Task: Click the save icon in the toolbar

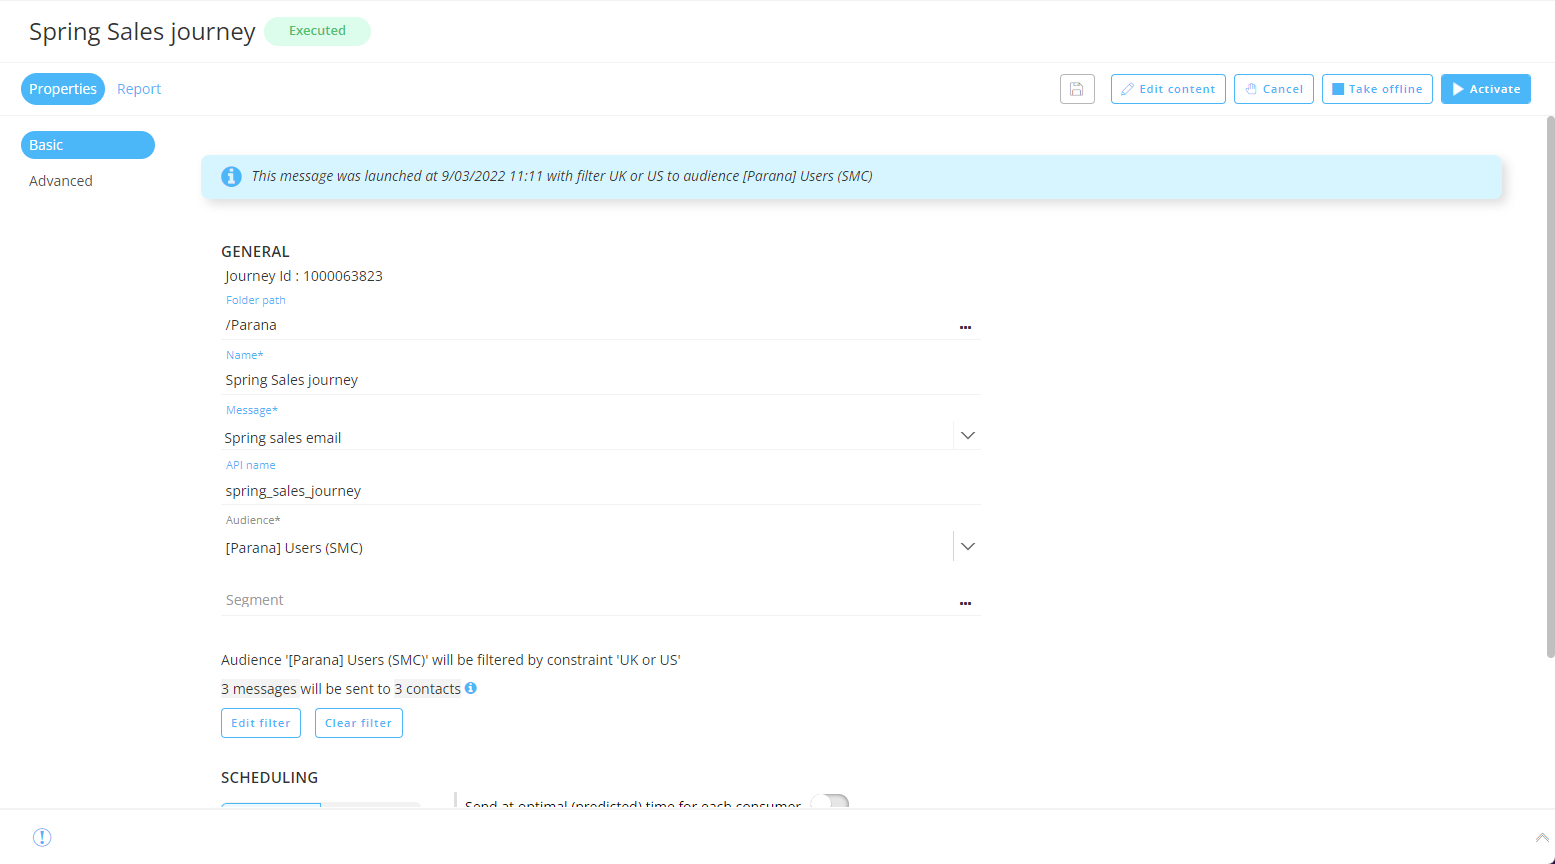Action: 1077,88
